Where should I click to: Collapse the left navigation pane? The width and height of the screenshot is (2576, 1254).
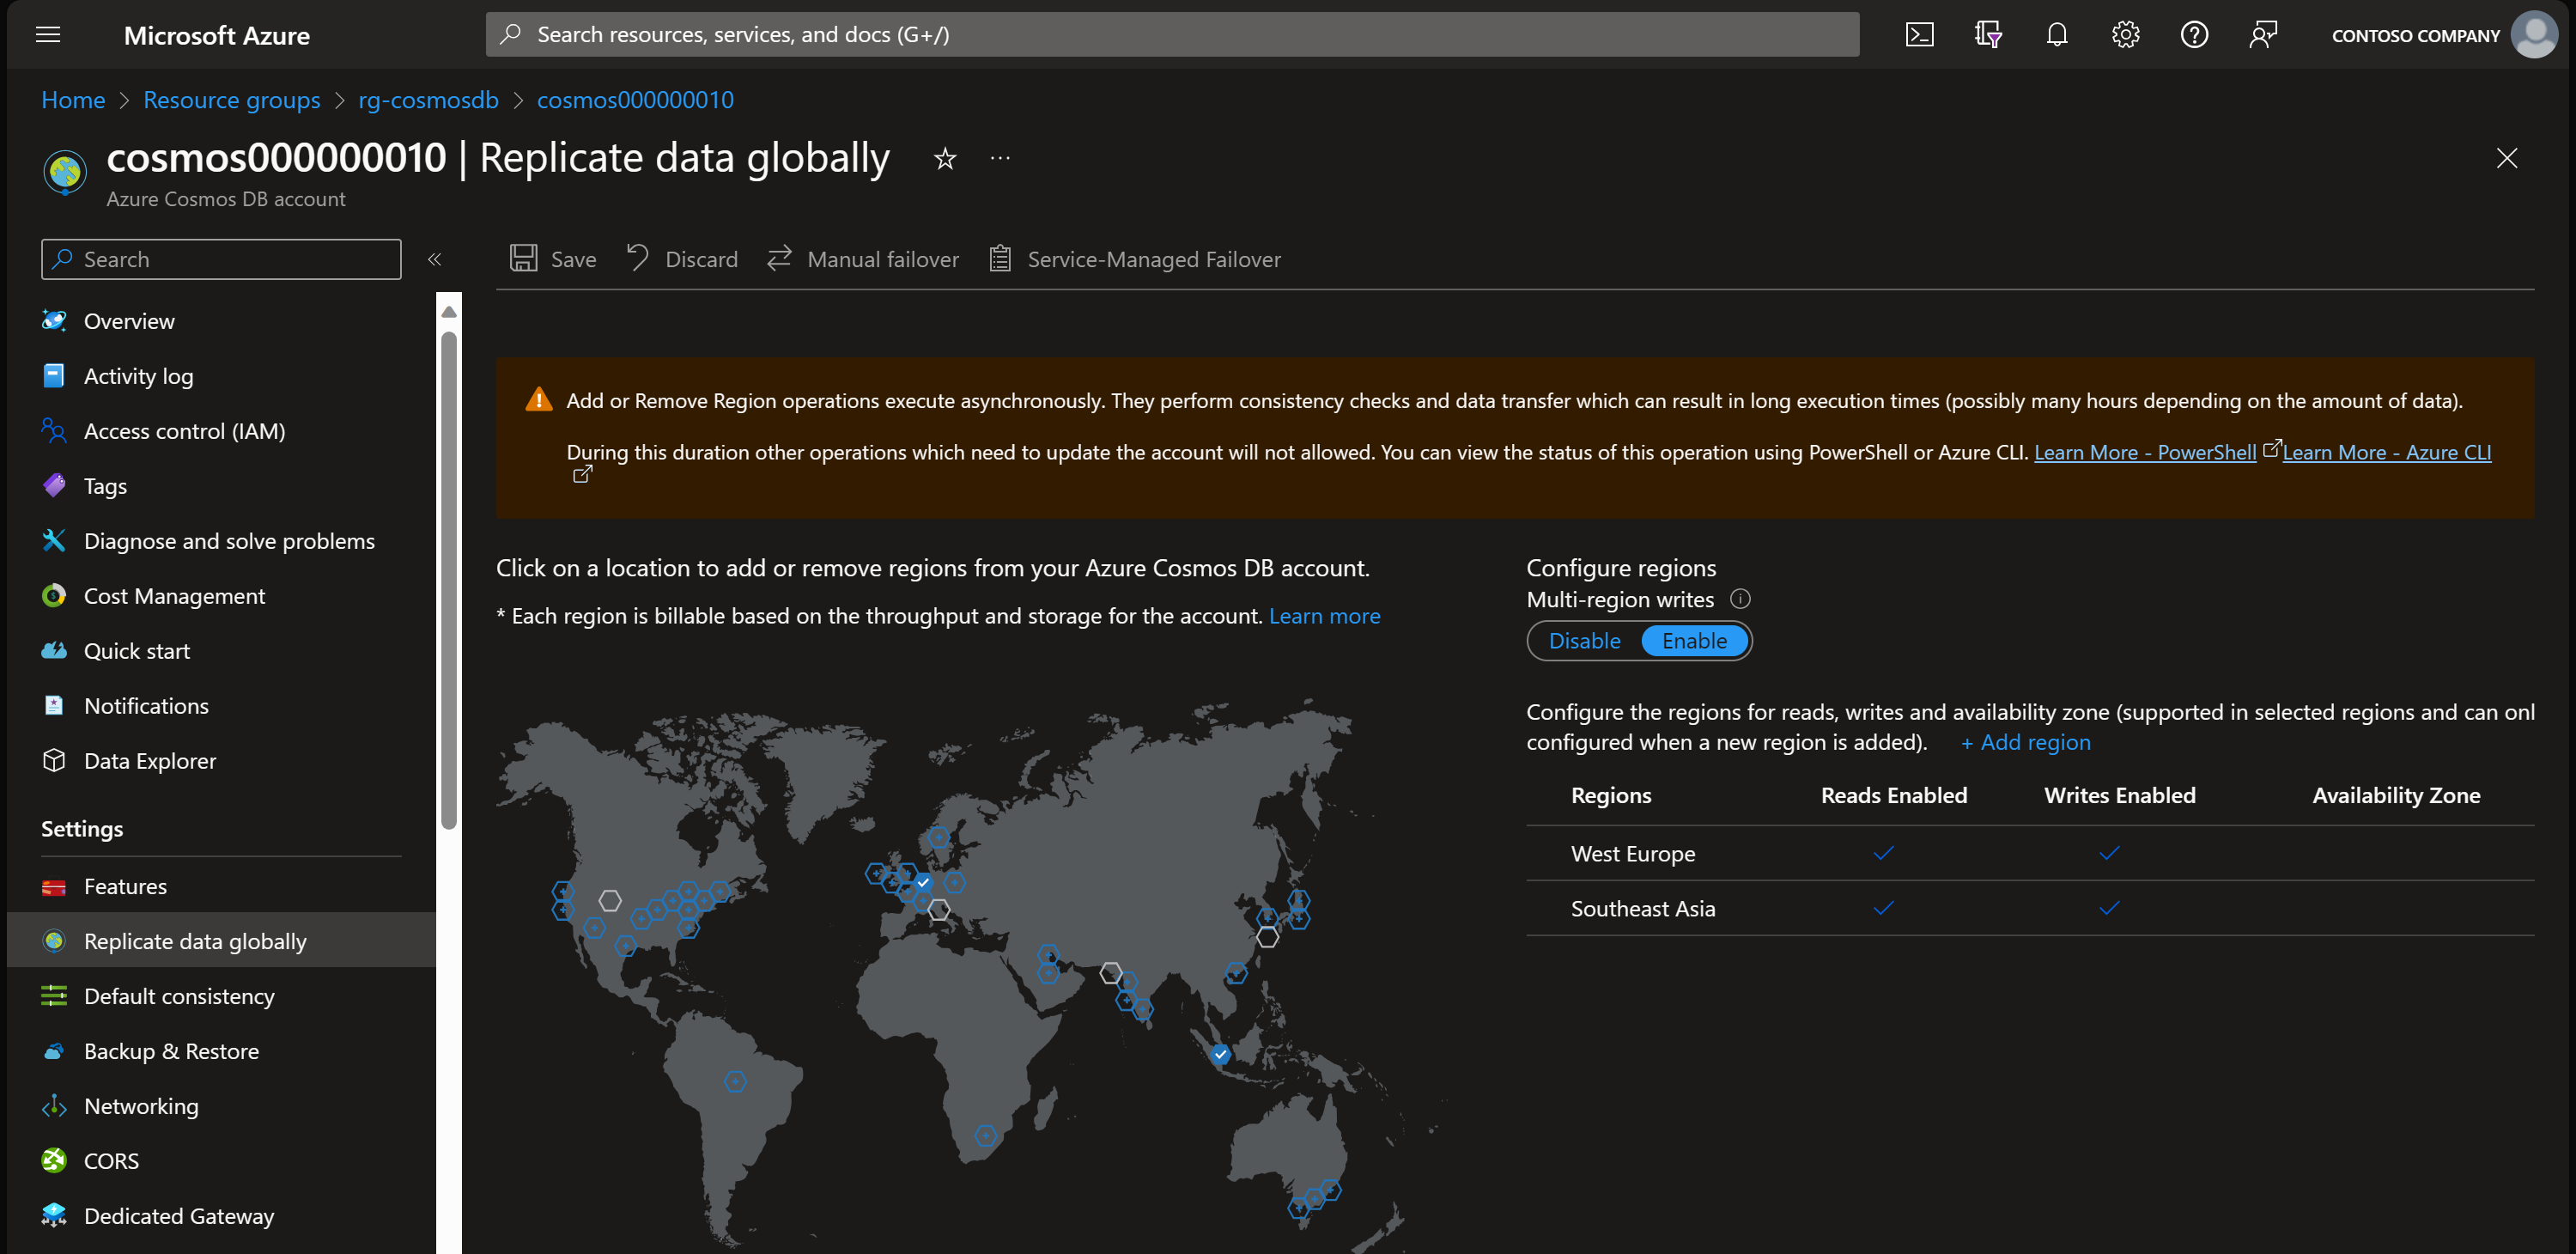click(434, 259)
